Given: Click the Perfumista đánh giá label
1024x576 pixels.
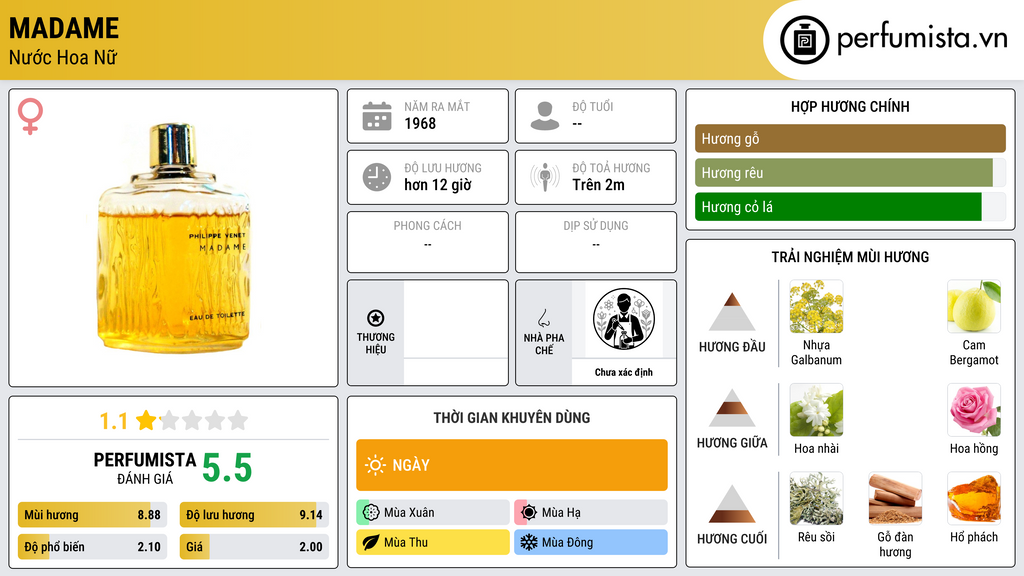Looking at the screenshot, I should tap(144, 468).
